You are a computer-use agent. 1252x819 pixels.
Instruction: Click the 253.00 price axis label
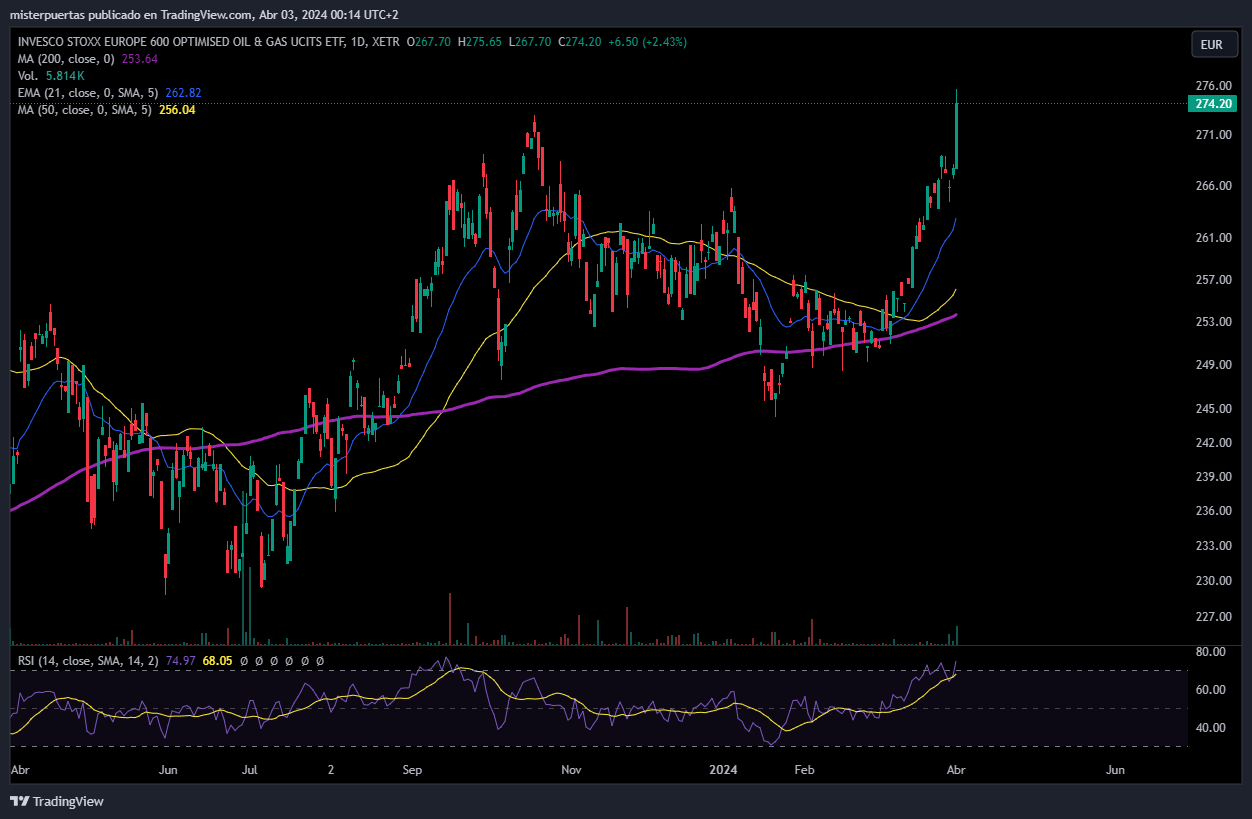point(1213,322)
